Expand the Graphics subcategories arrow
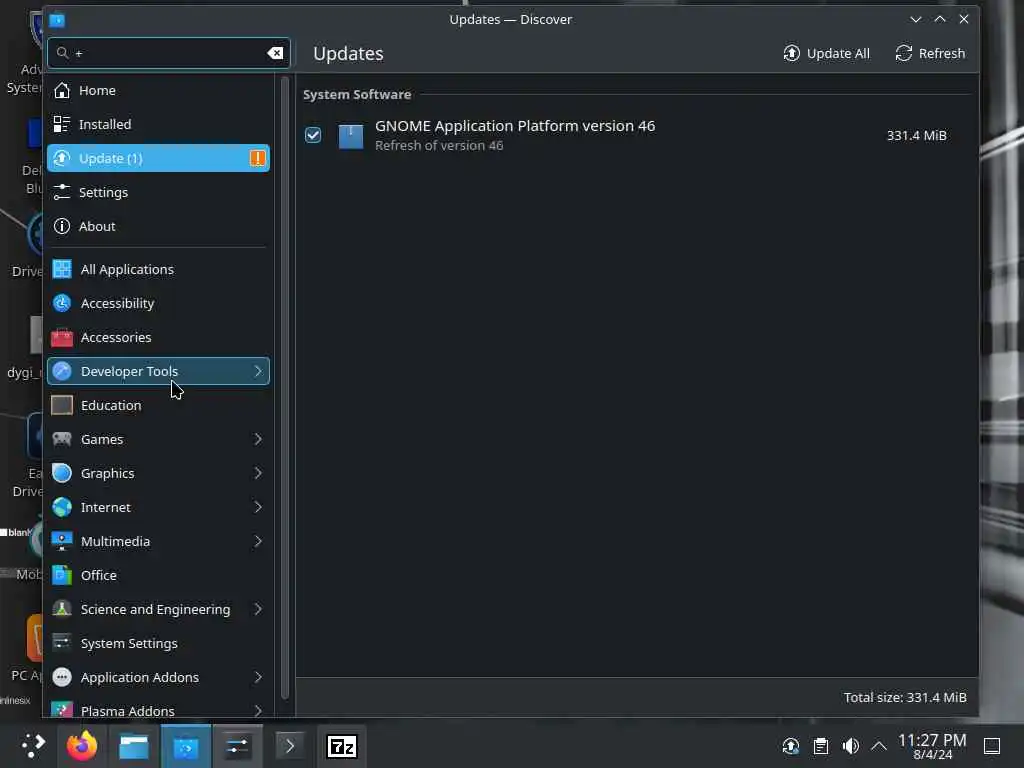This screenshot has height=768, width=1024. pos(258,473)
